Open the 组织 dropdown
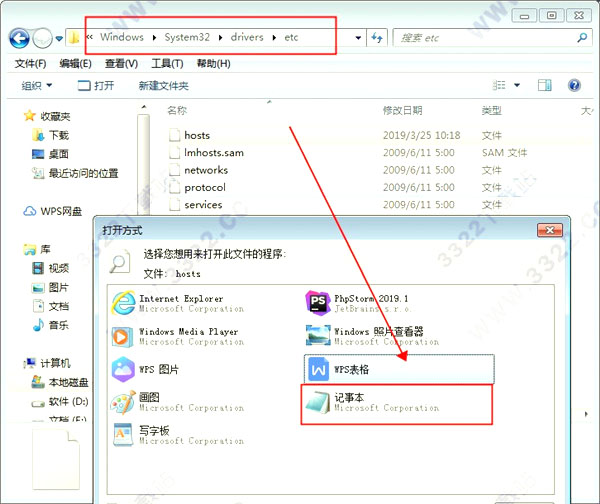 pyautogui.click(x=37, y=85)
